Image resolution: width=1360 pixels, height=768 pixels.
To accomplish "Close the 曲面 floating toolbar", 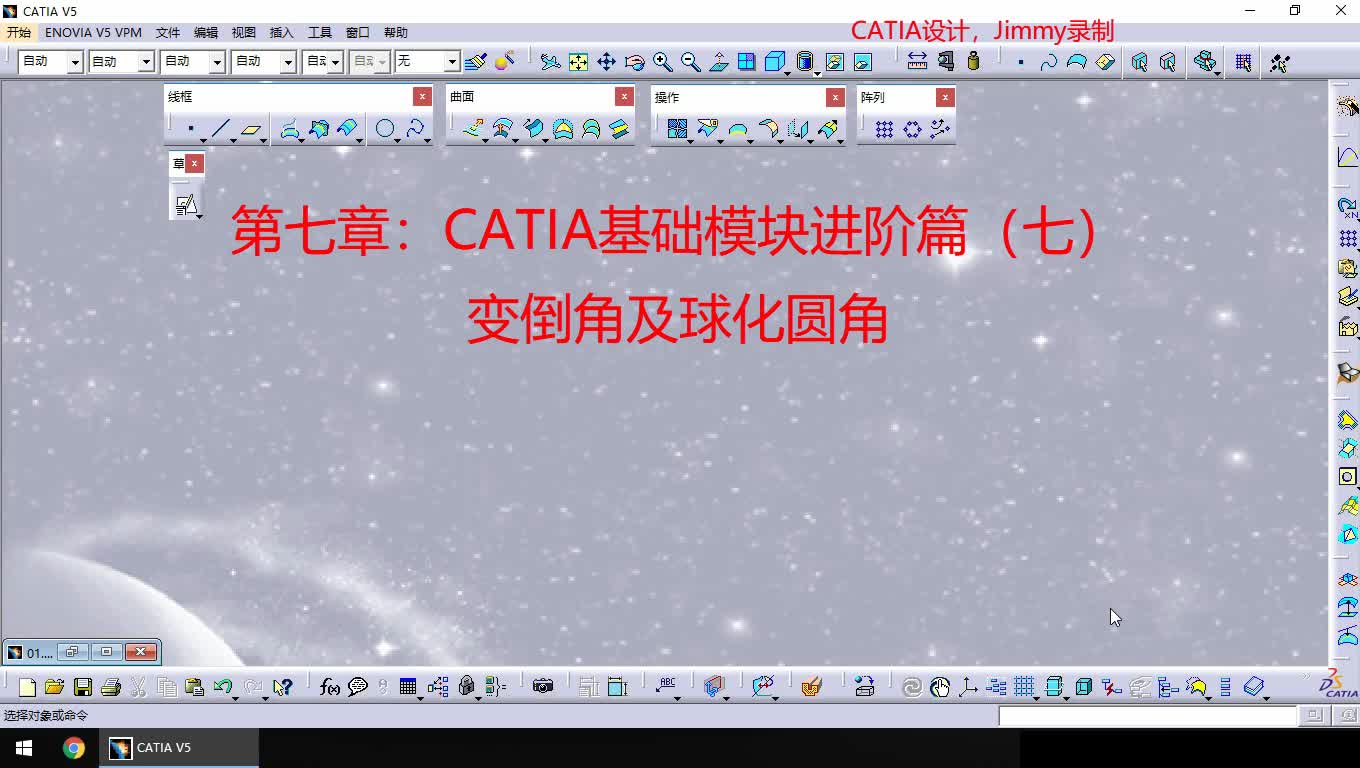I will click(624, 97).
